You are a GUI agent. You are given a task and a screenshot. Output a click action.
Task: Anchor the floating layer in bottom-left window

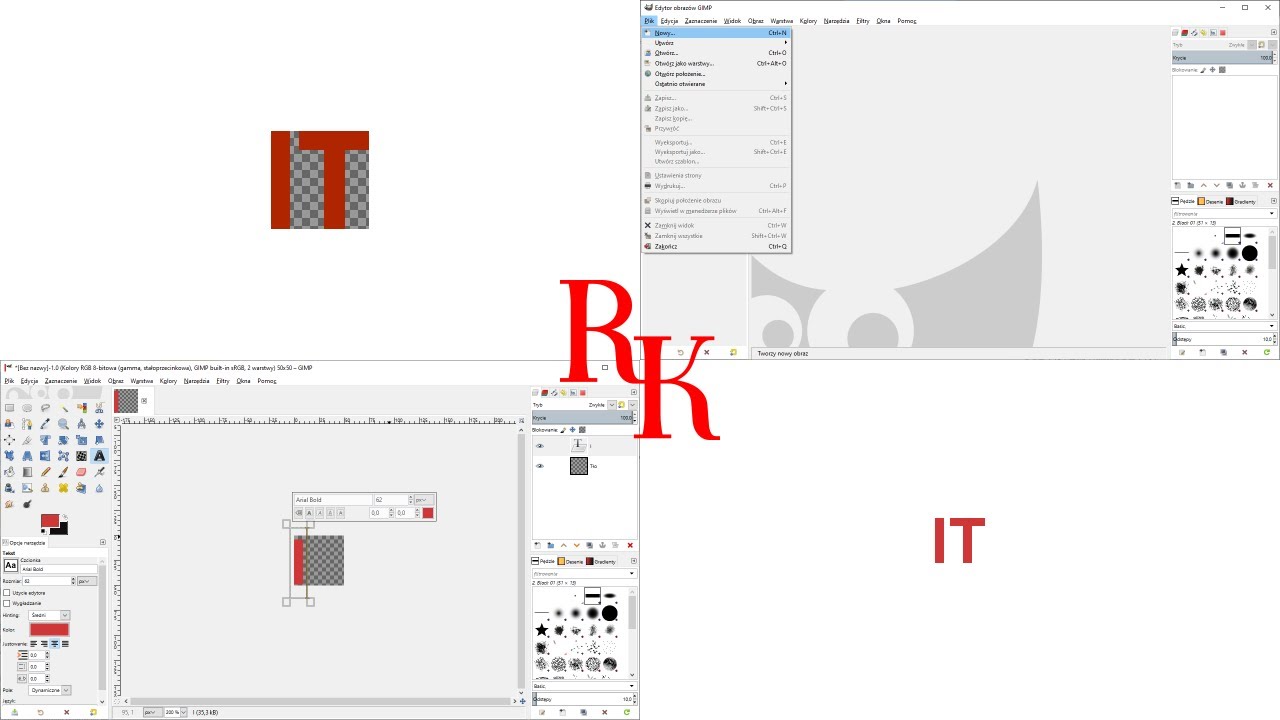tap(602, 545)
